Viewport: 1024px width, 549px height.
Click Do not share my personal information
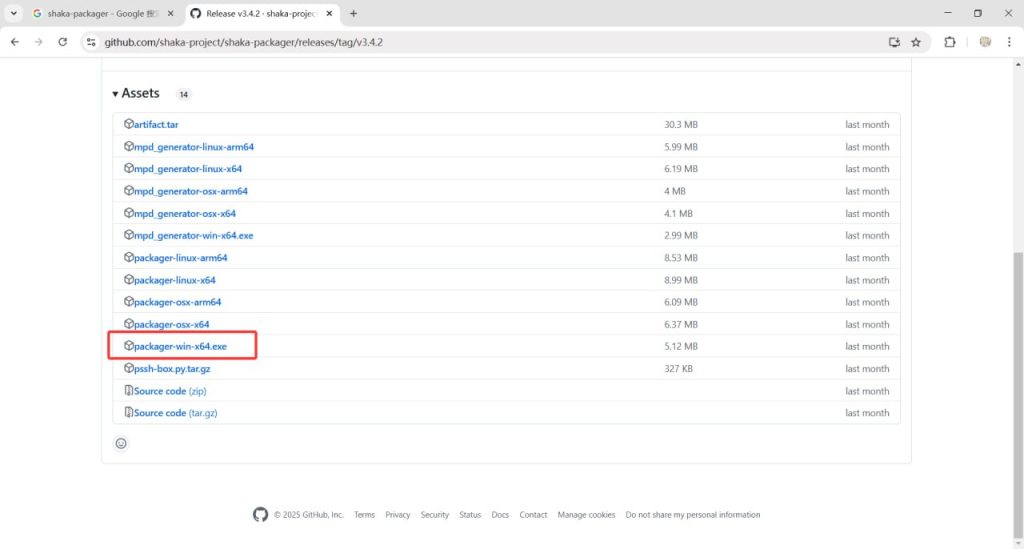(x=693, y=515)
